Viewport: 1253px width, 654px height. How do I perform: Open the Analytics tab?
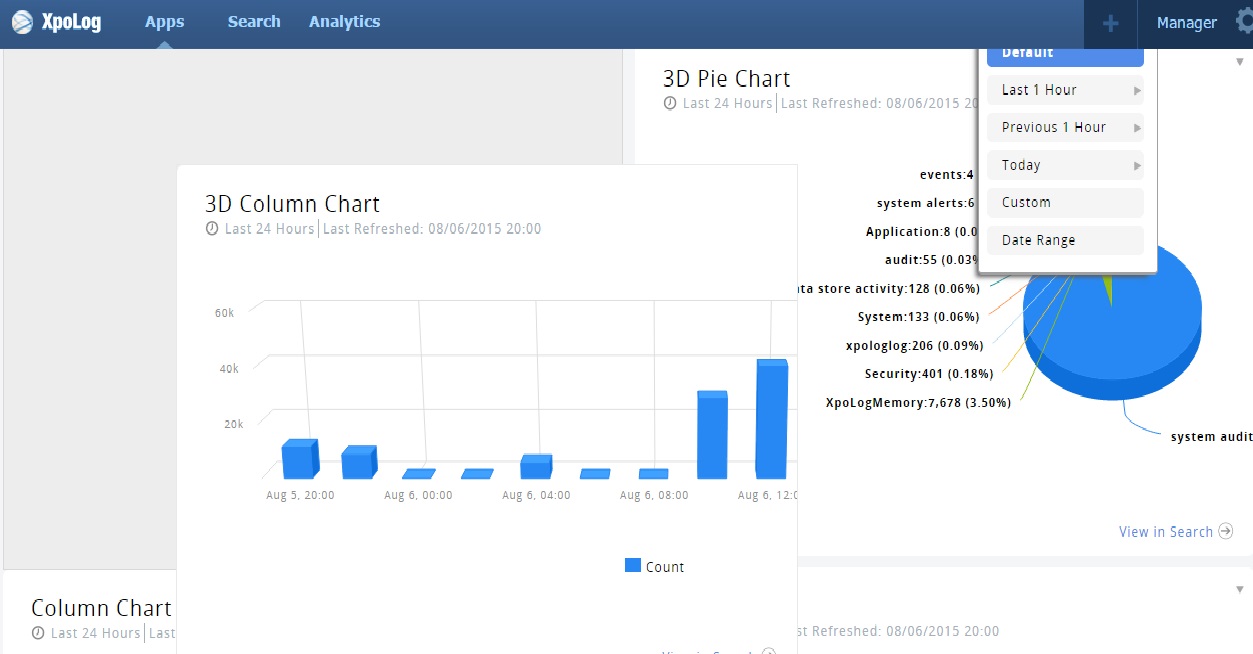pyautogui.click(x=344, y=22)
